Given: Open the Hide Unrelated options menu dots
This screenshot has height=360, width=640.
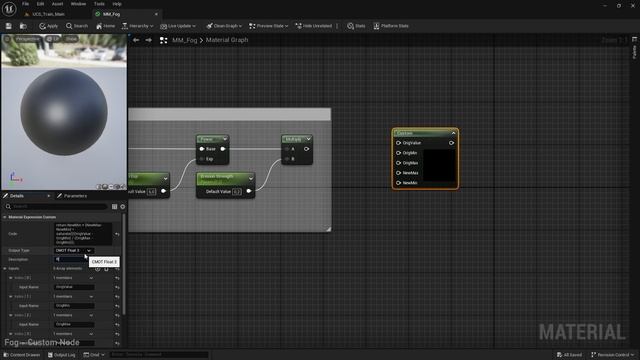Looking at the screenshot, I should pyautogui.click(x=337, y=26).
